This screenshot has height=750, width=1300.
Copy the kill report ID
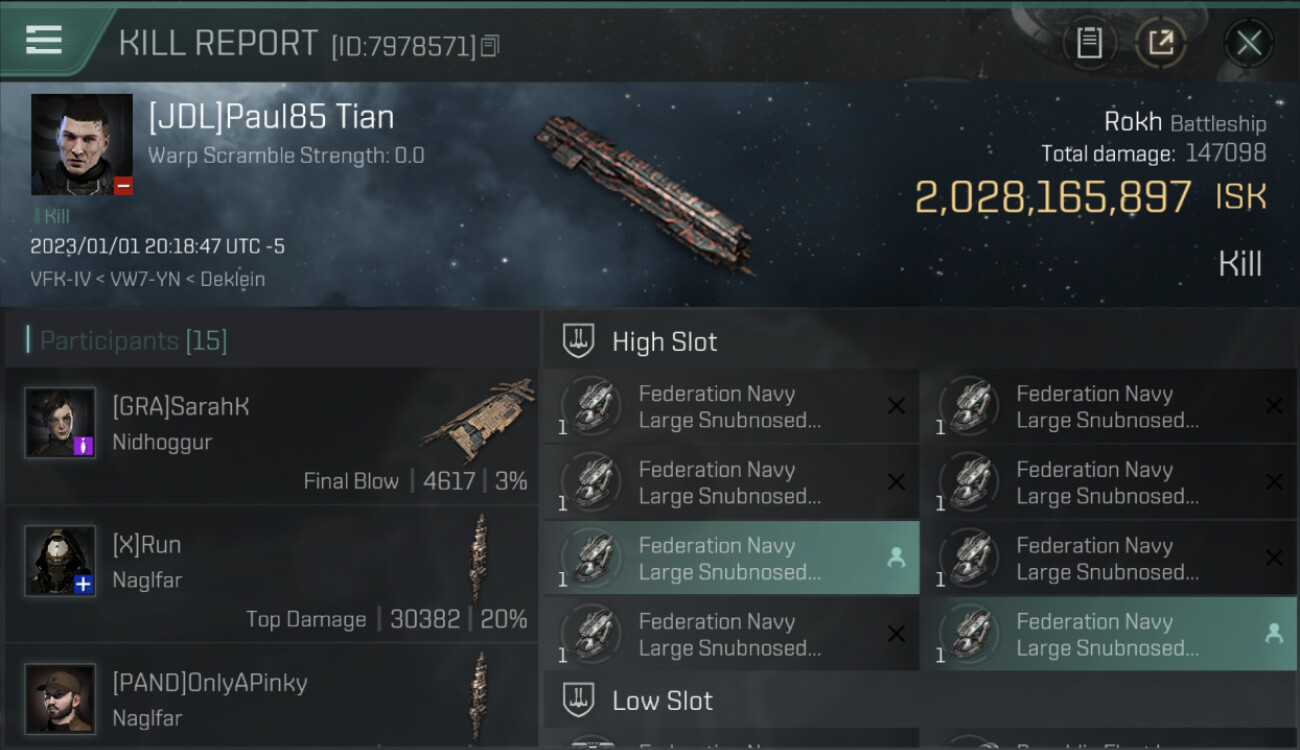(490, 46)
